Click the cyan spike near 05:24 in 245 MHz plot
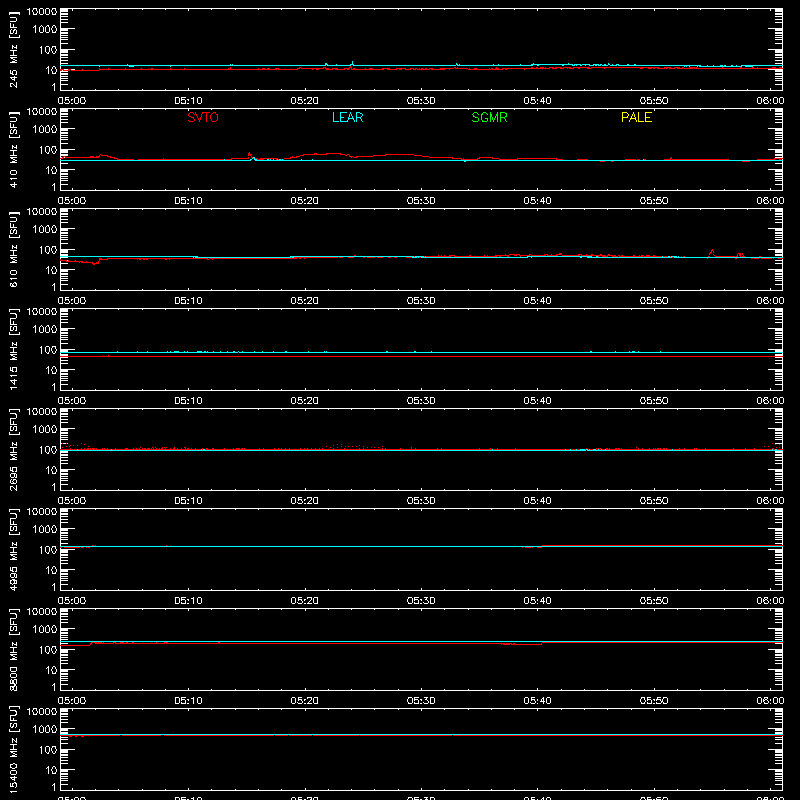 pos(352,63)
